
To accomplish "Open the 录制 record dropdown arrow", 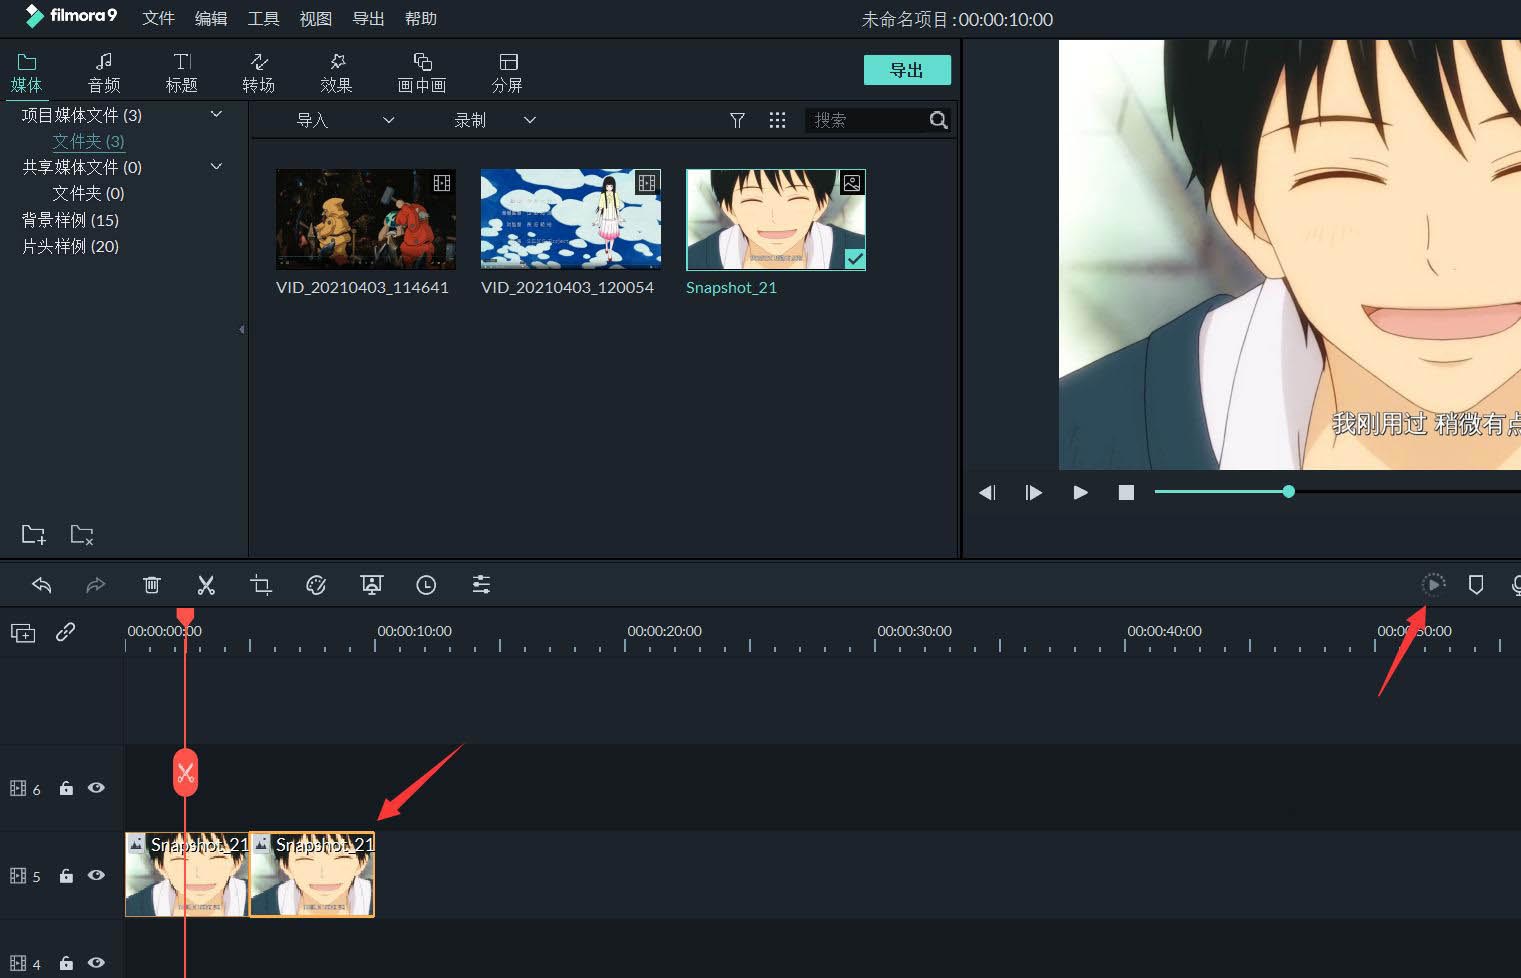I will [x=530, y=119].
